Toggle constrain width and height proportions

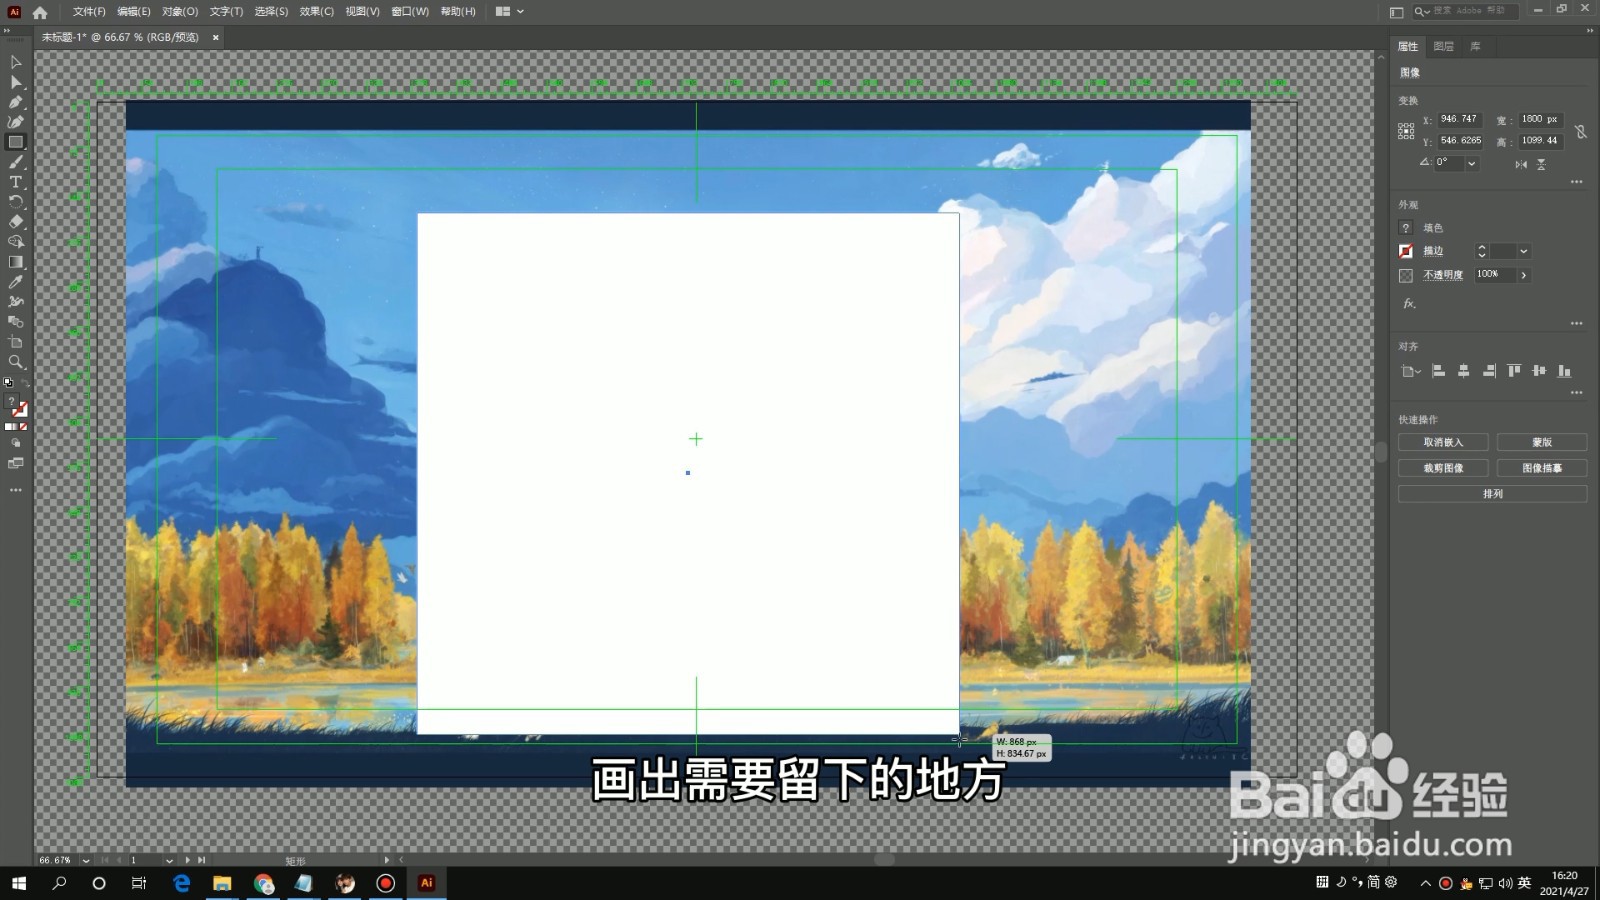[x=1580, y=131]
